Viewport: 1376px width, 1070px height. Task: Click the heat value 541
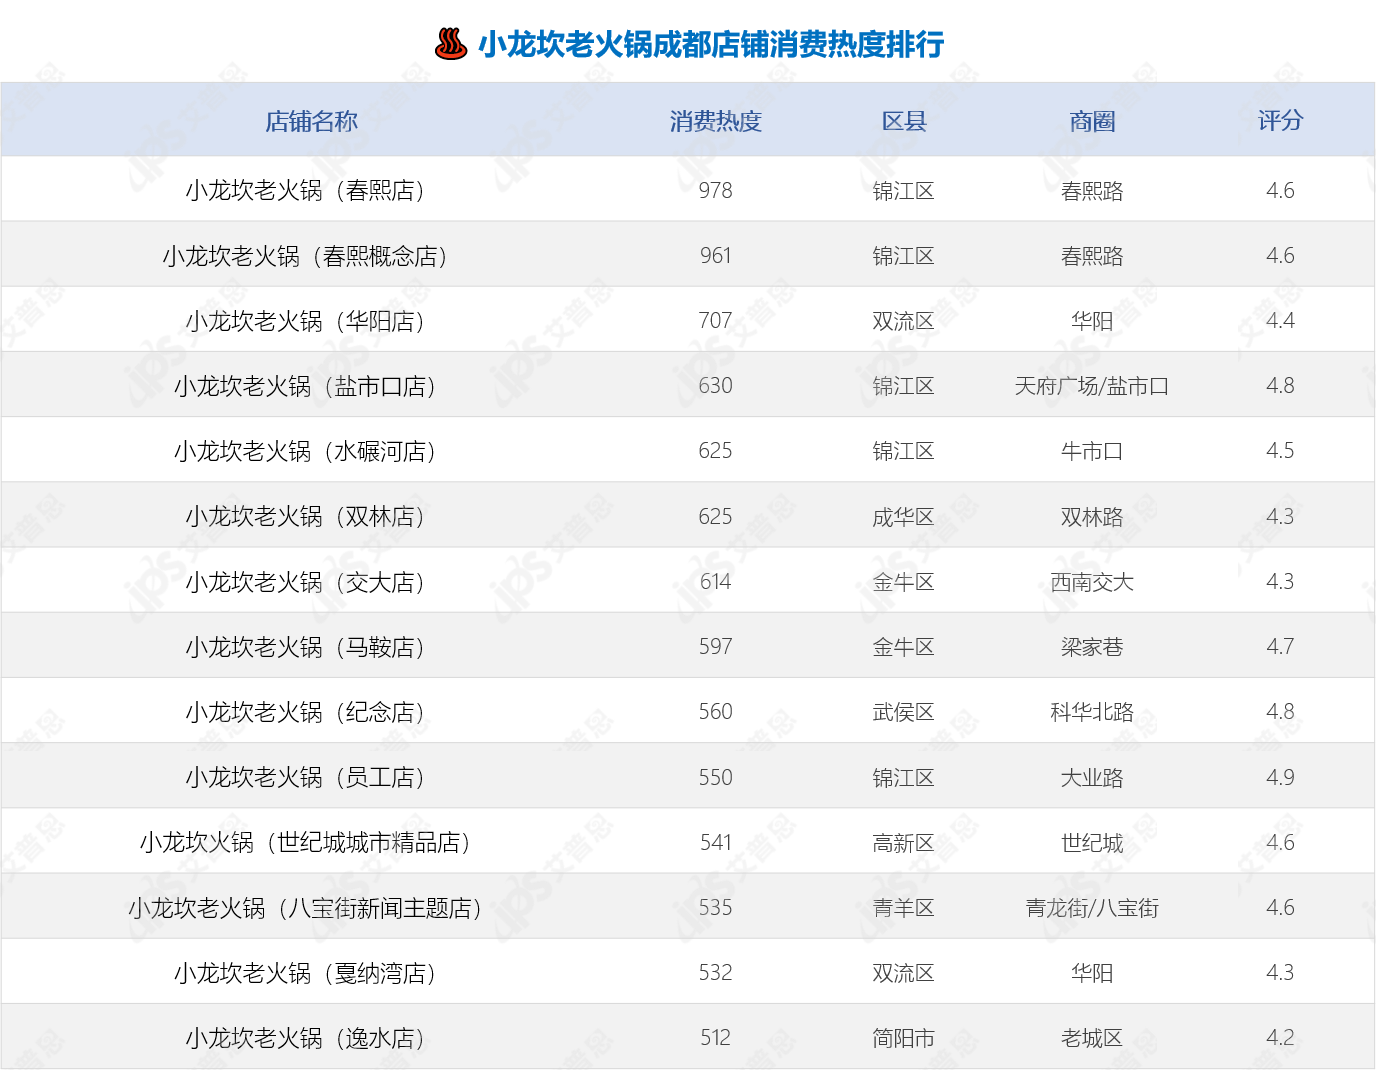(716, 842)
